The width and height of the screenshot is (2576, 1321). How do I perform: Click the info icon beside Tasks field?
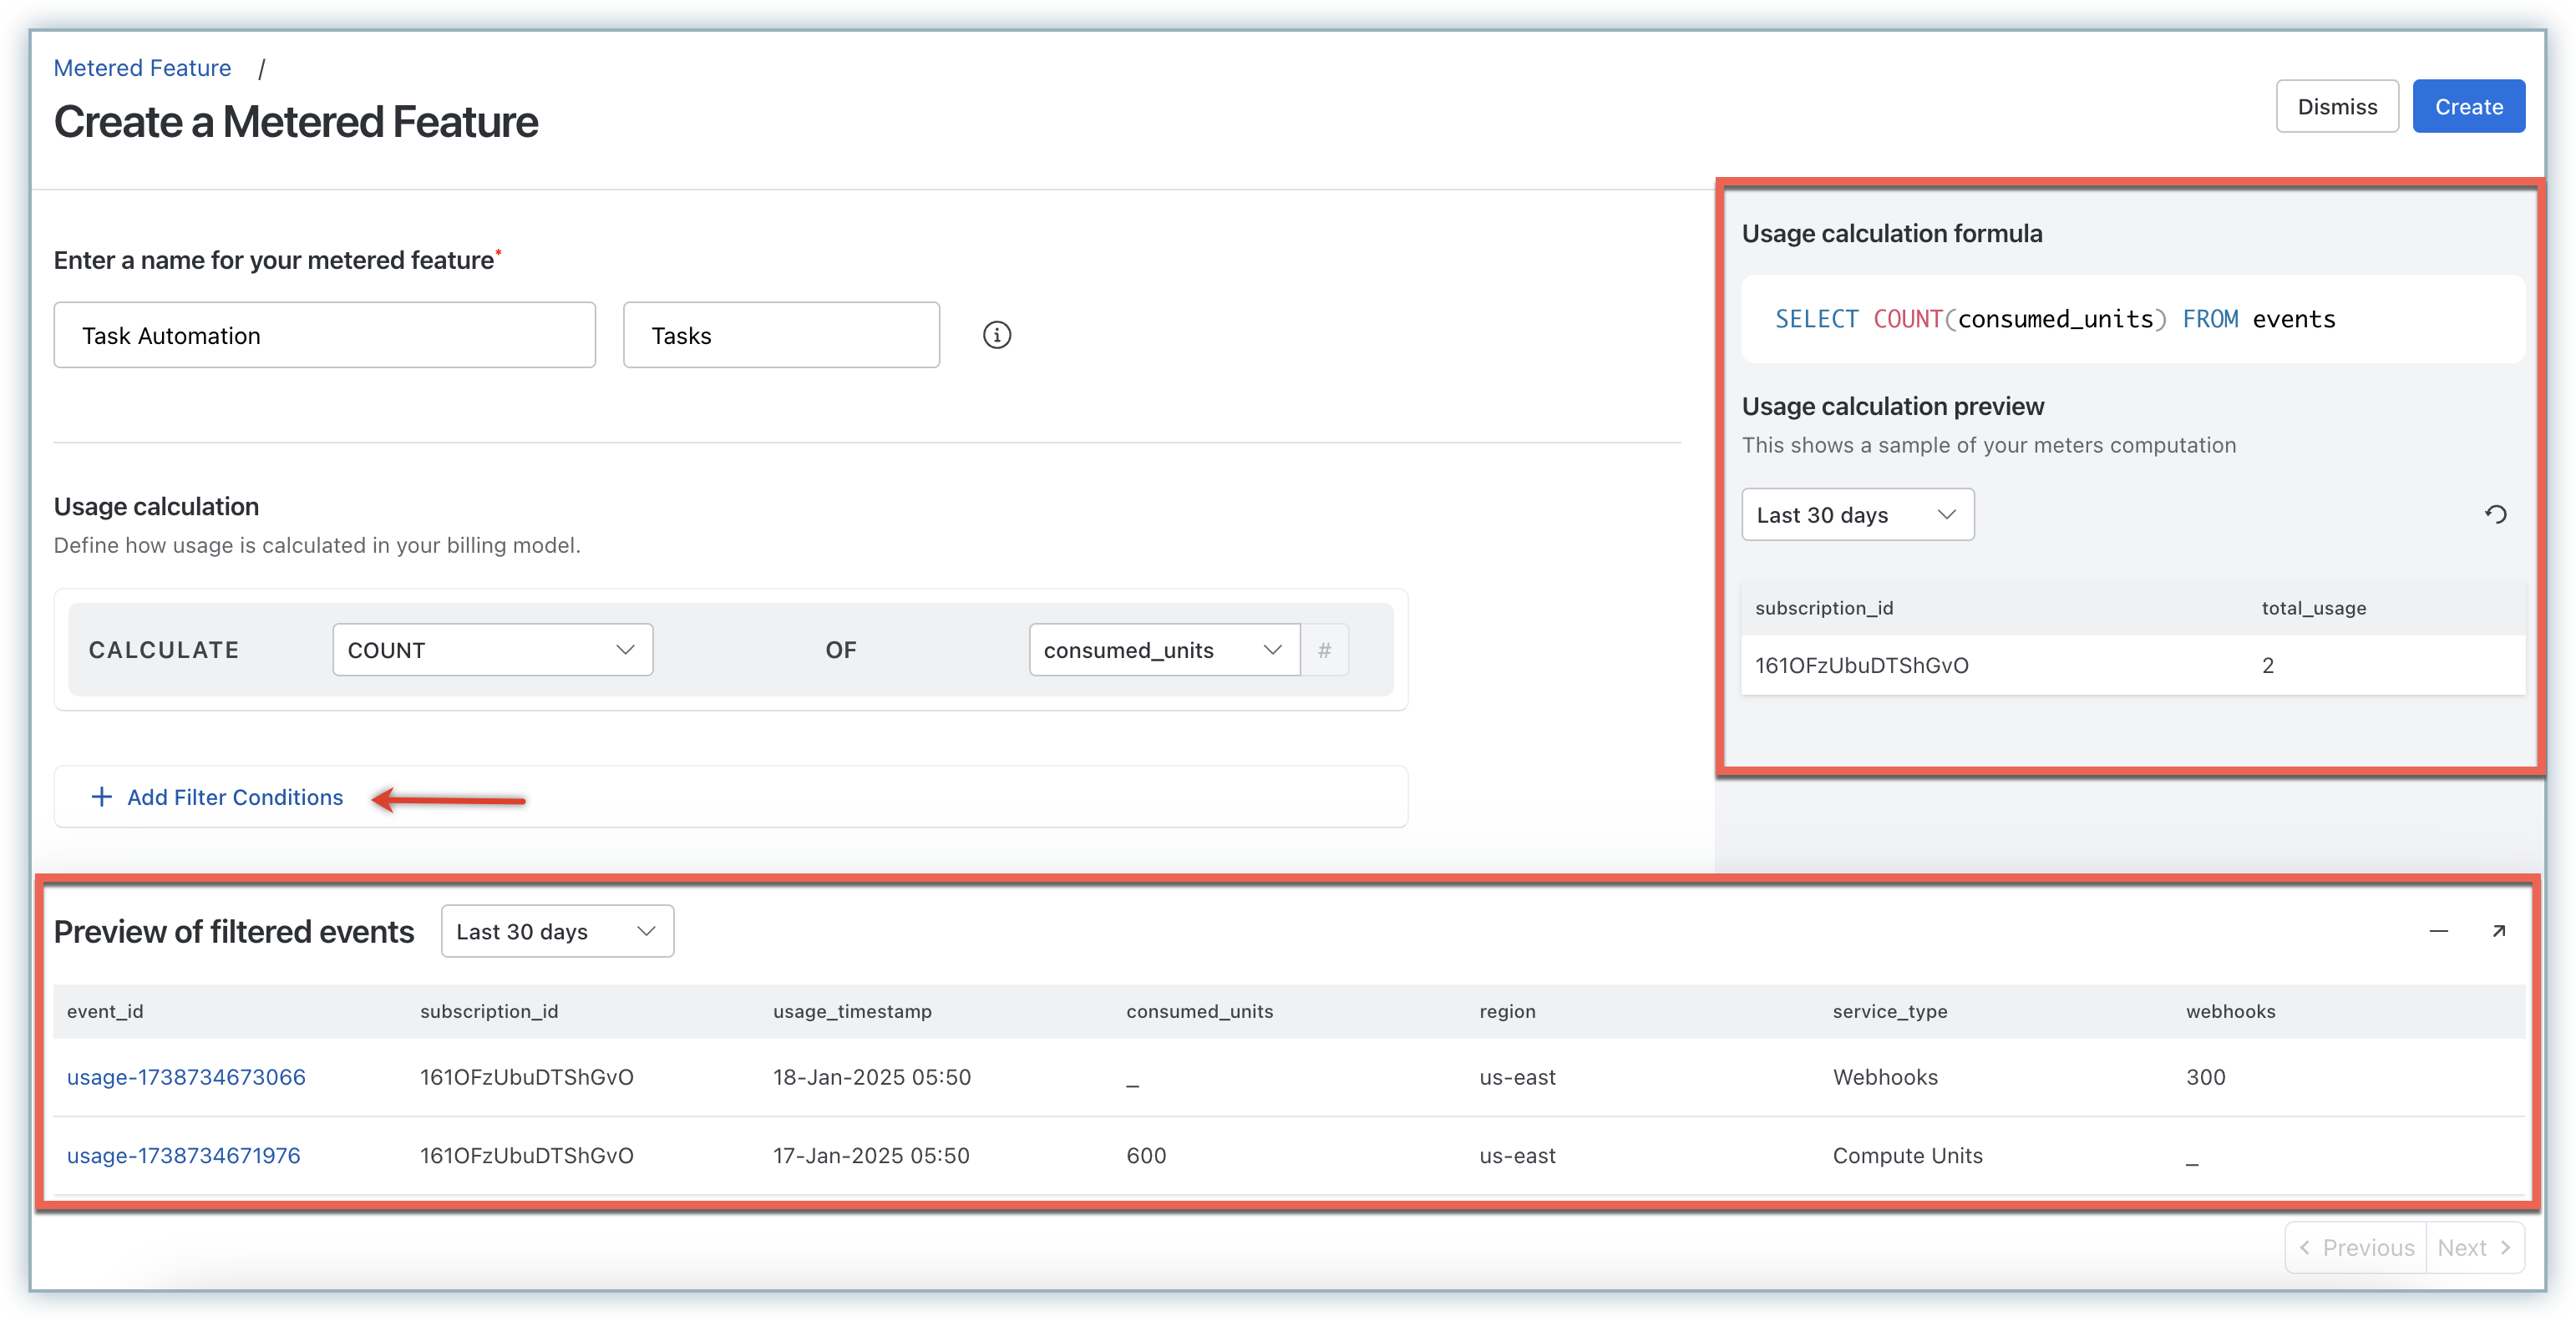996,335
